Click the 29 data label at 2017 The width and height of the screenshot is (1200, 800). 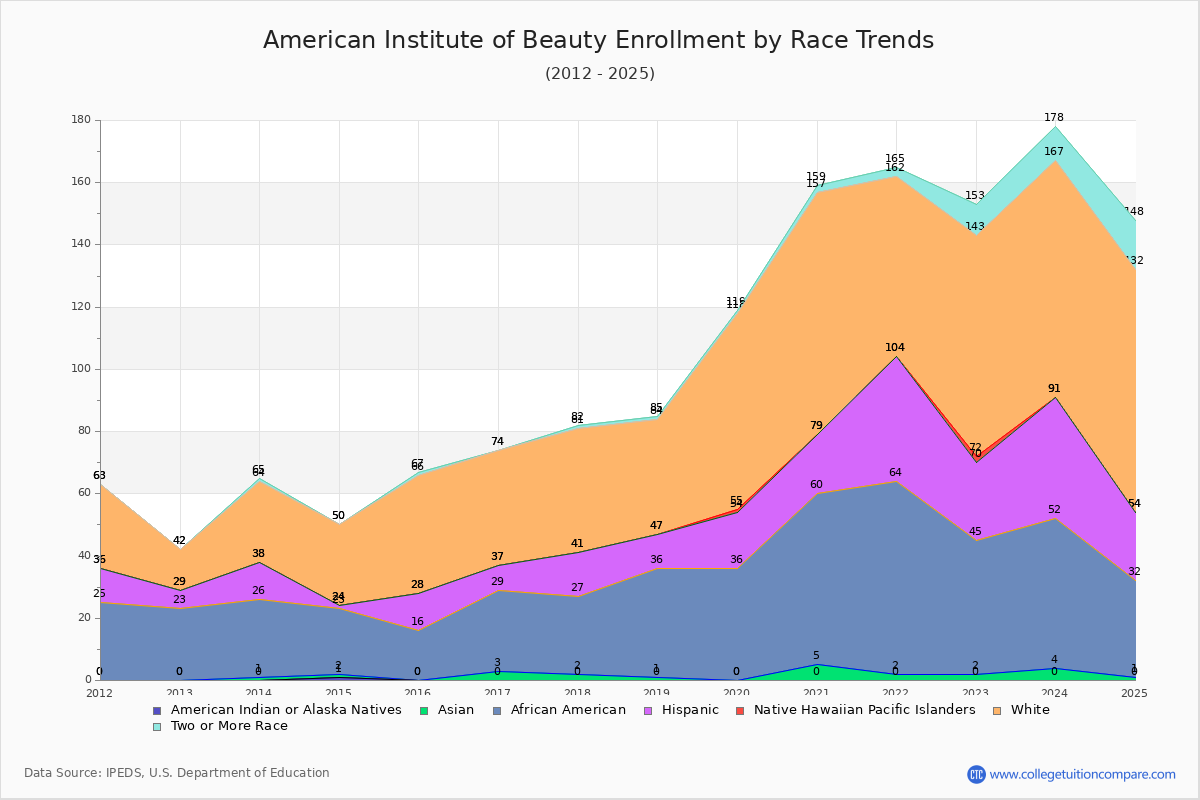pos(497,582)
